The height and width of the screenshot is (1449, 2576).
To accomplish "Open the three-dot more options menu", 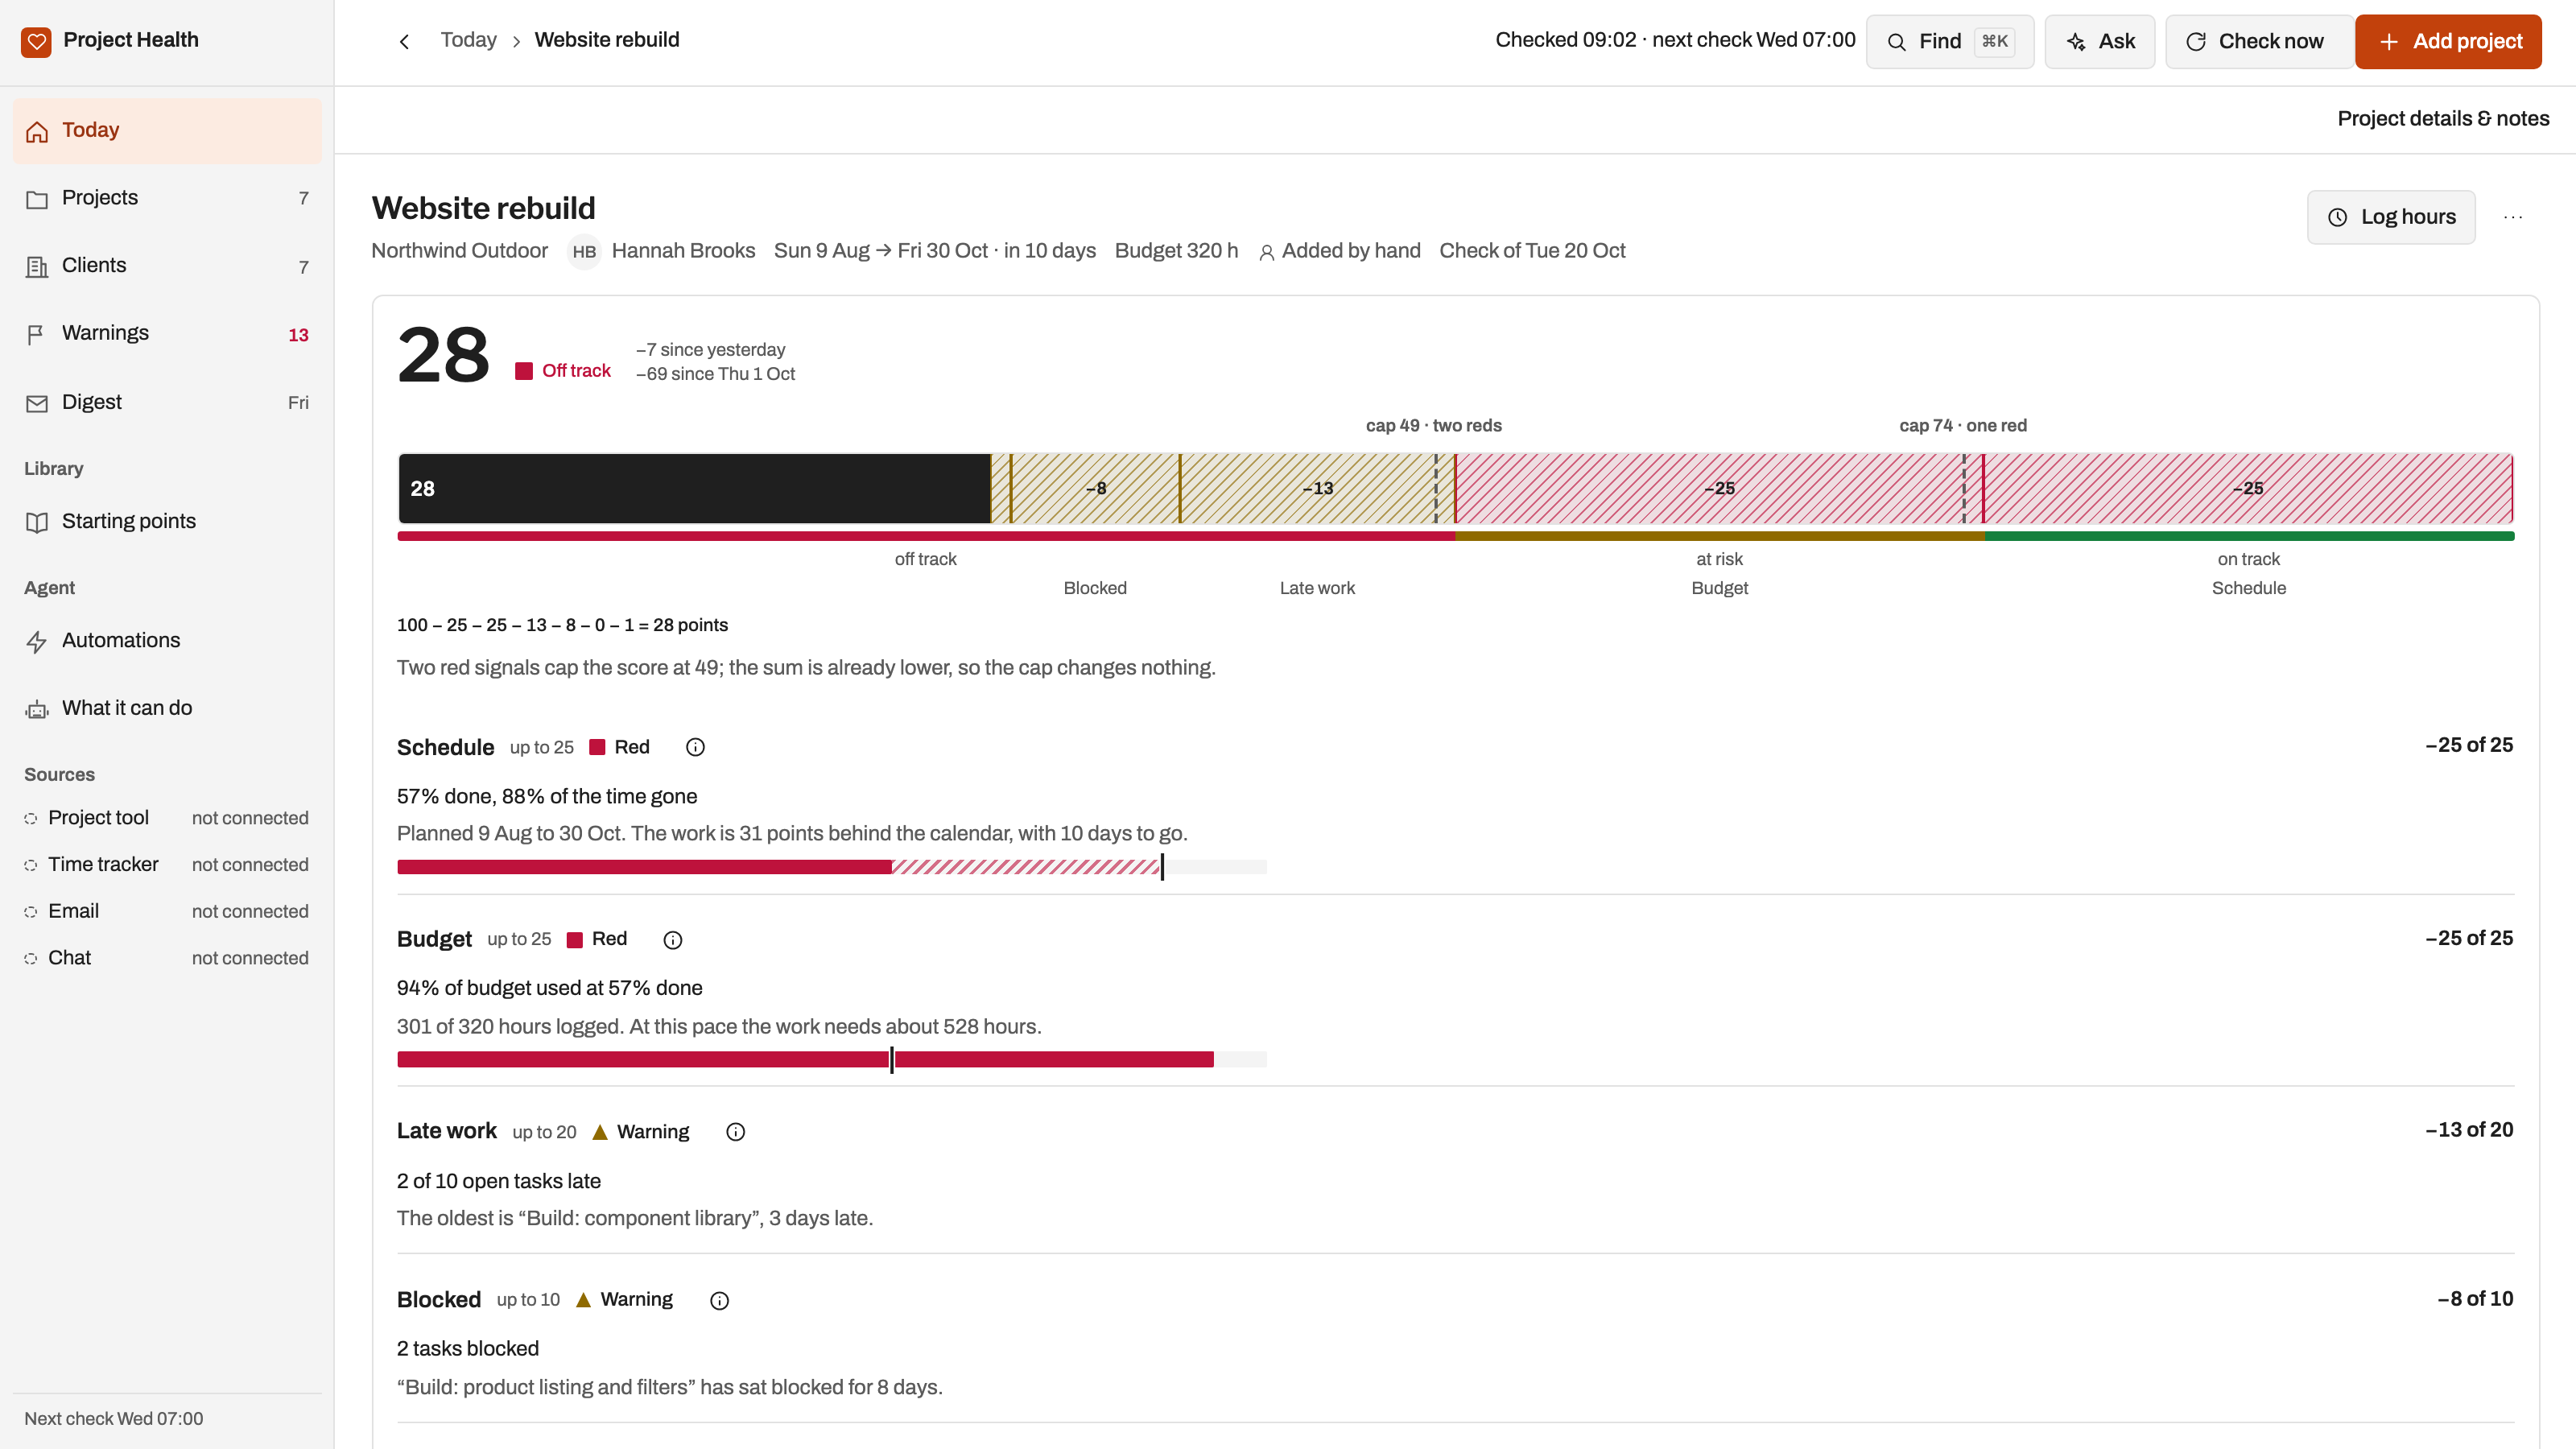I will [2512, 217].
